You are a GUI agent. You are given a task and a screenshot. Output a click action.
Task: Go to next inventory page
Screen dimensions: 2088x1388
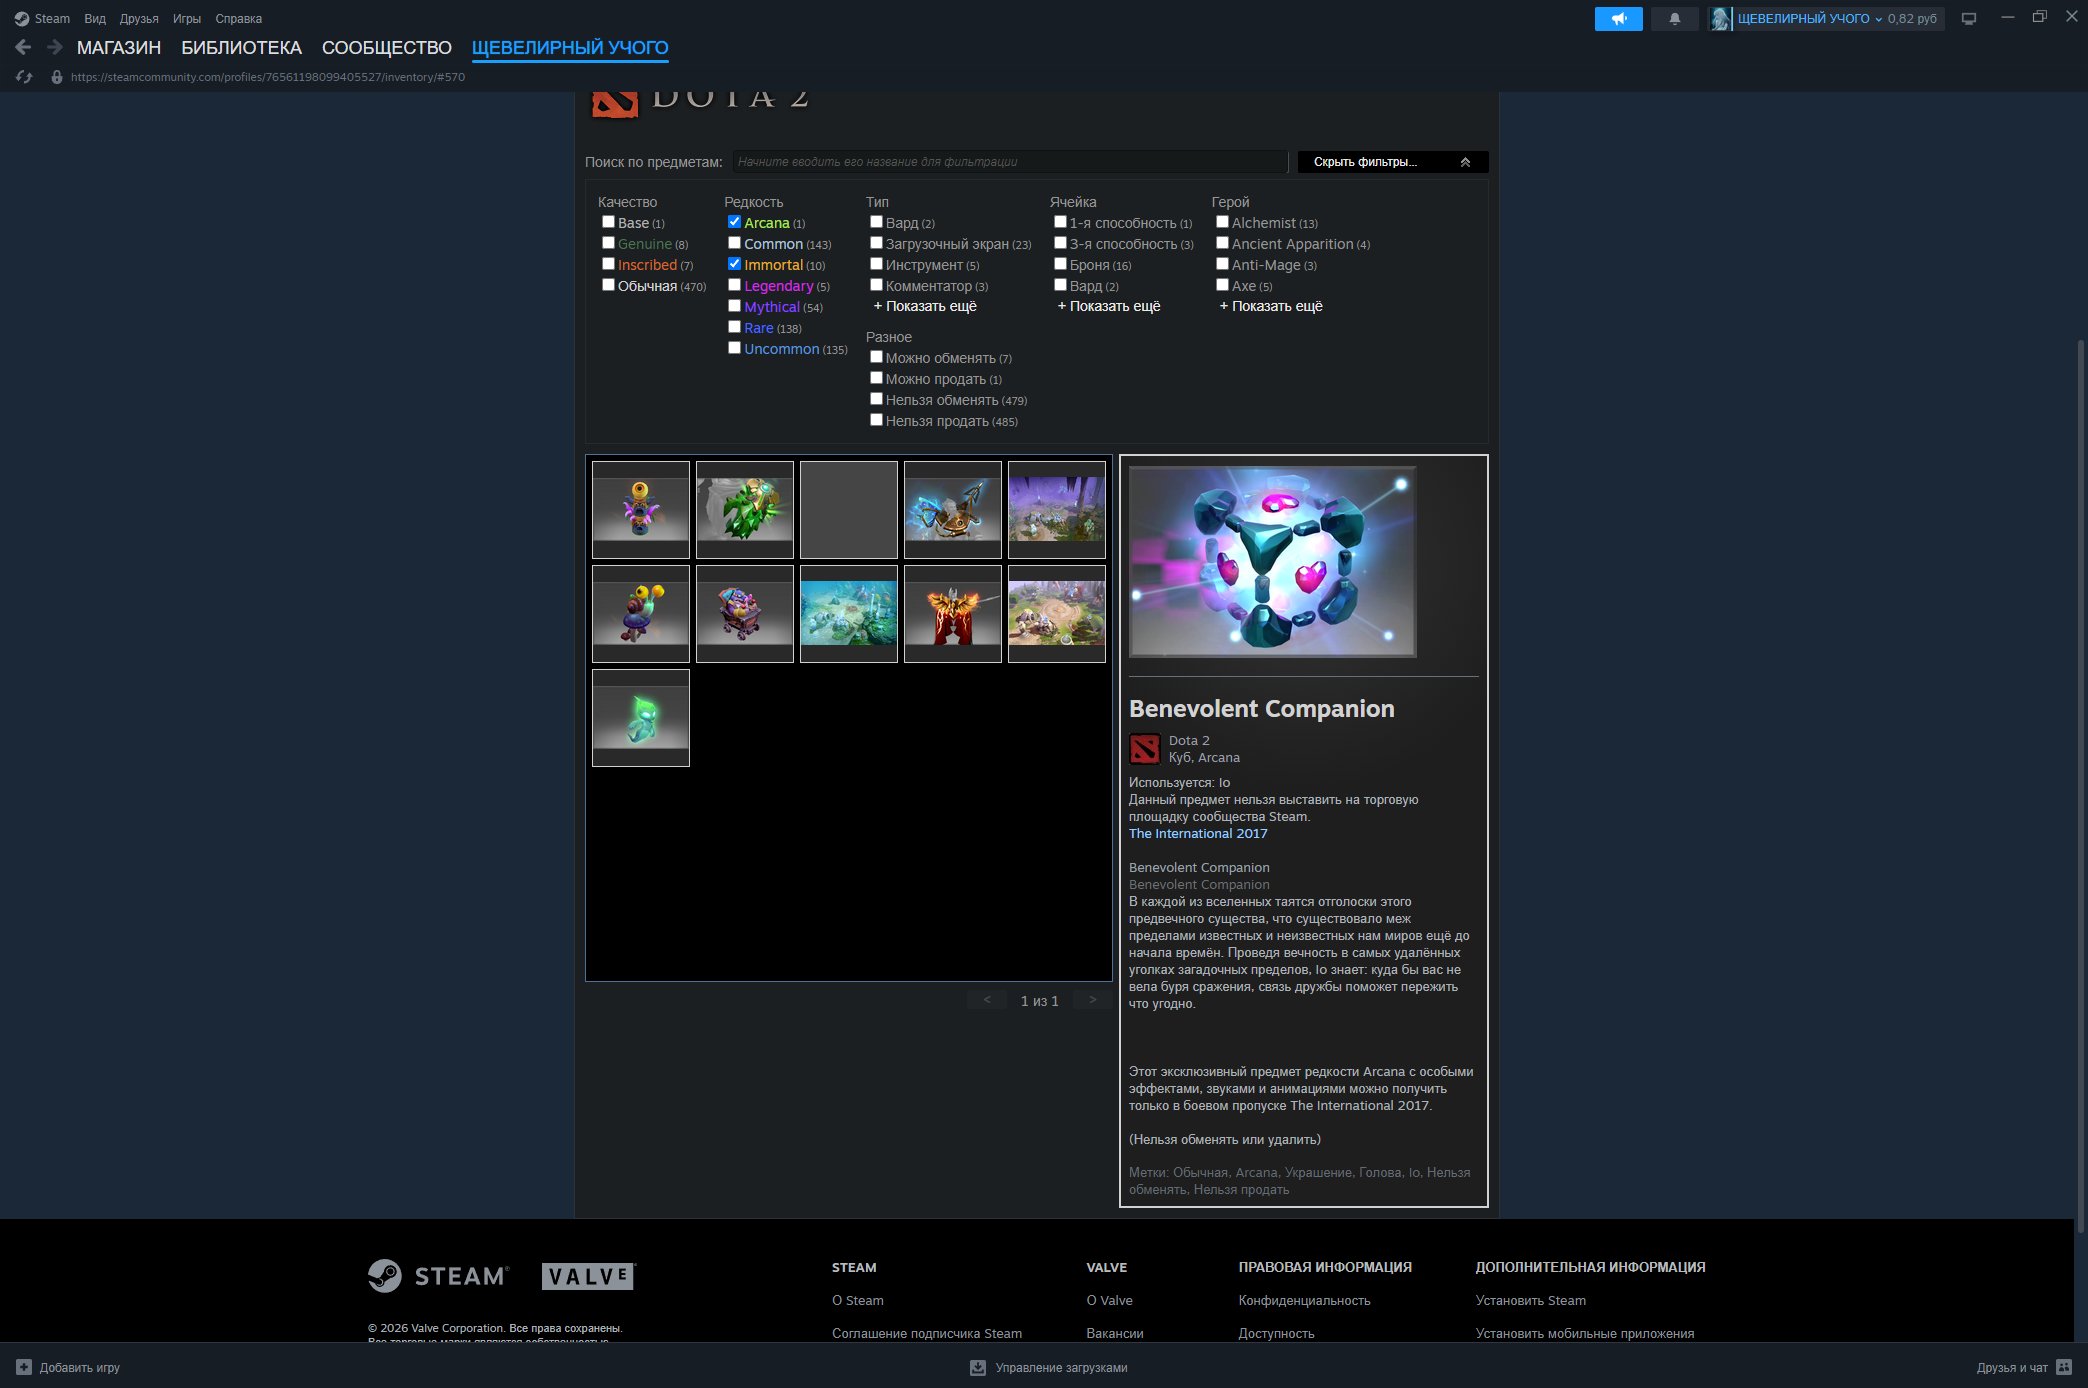(1092, 1000)
